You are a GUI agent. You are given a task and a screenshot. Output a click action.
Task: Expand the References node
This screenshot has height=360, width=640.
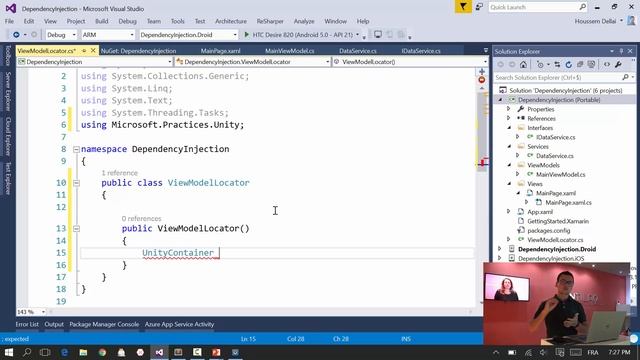pos(509,118)
